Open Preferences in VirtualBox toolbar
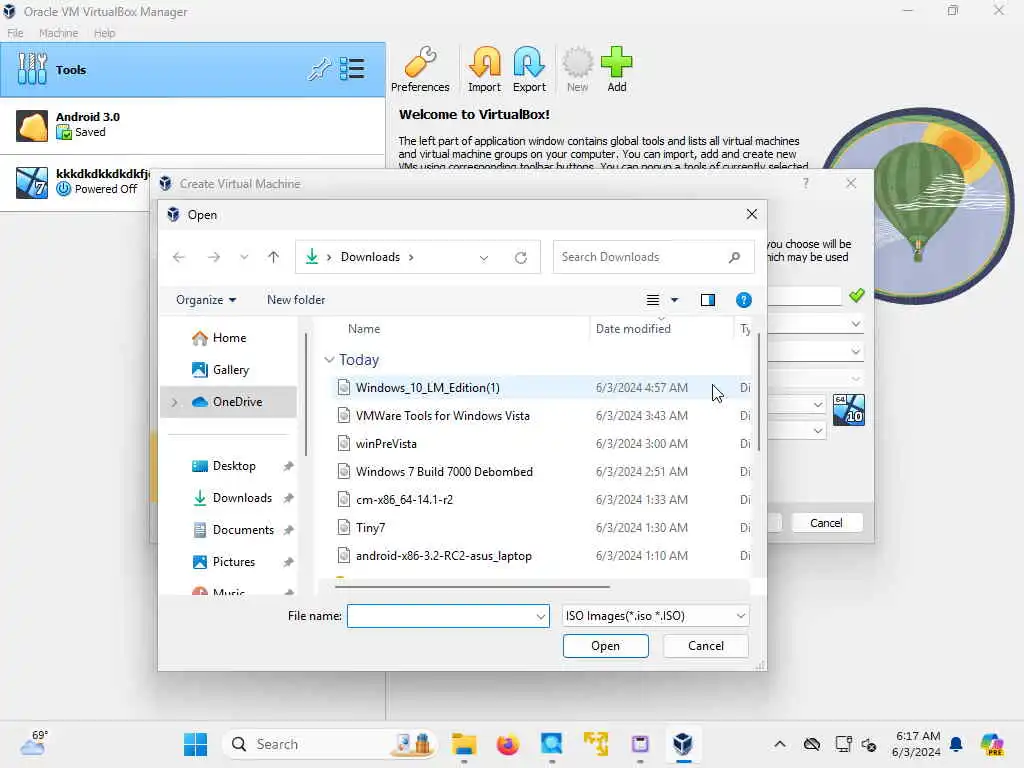Viewport: 1024px width, 768px height. (420, 69)
